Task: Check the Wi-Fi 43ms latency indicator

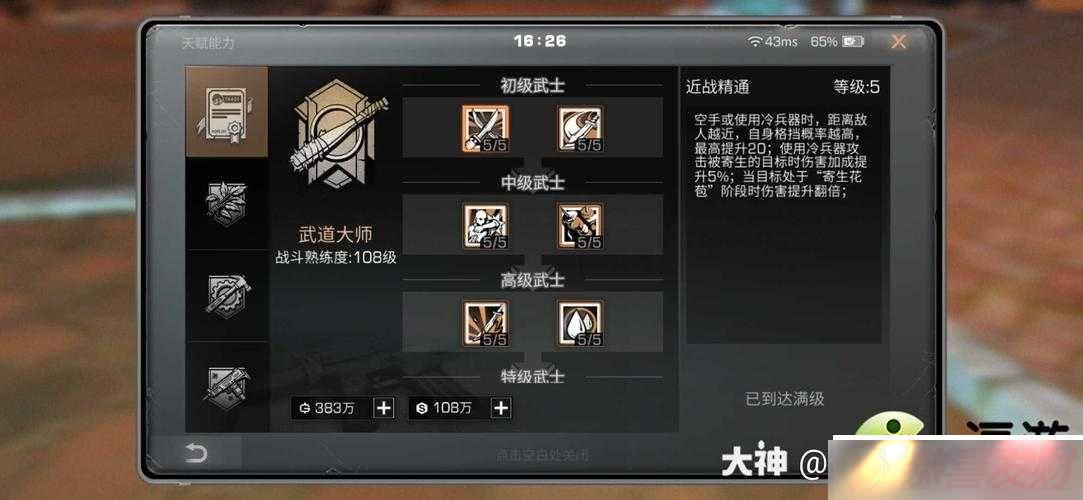Action: click(x=772, y=41)
